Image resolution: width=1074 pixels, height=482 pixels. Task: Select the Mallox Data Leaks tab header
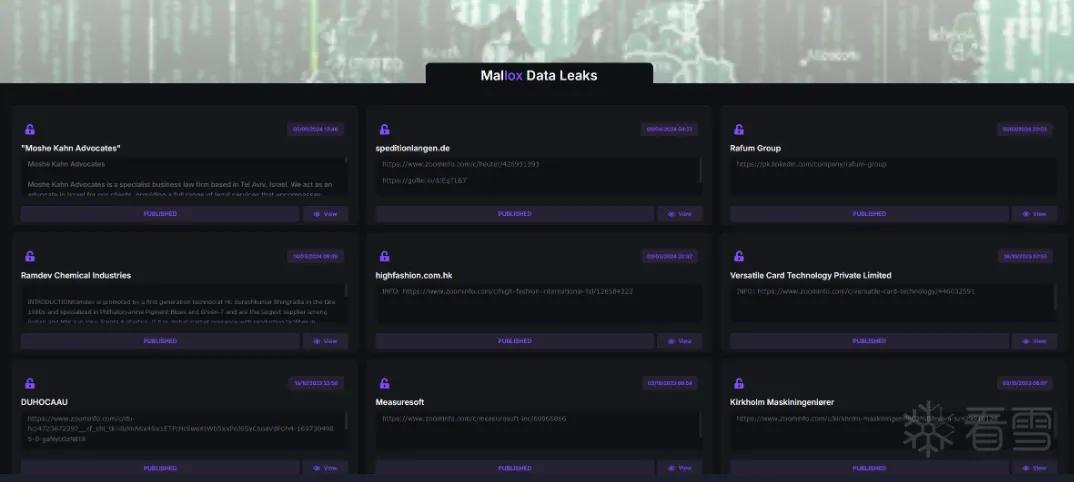539,75
